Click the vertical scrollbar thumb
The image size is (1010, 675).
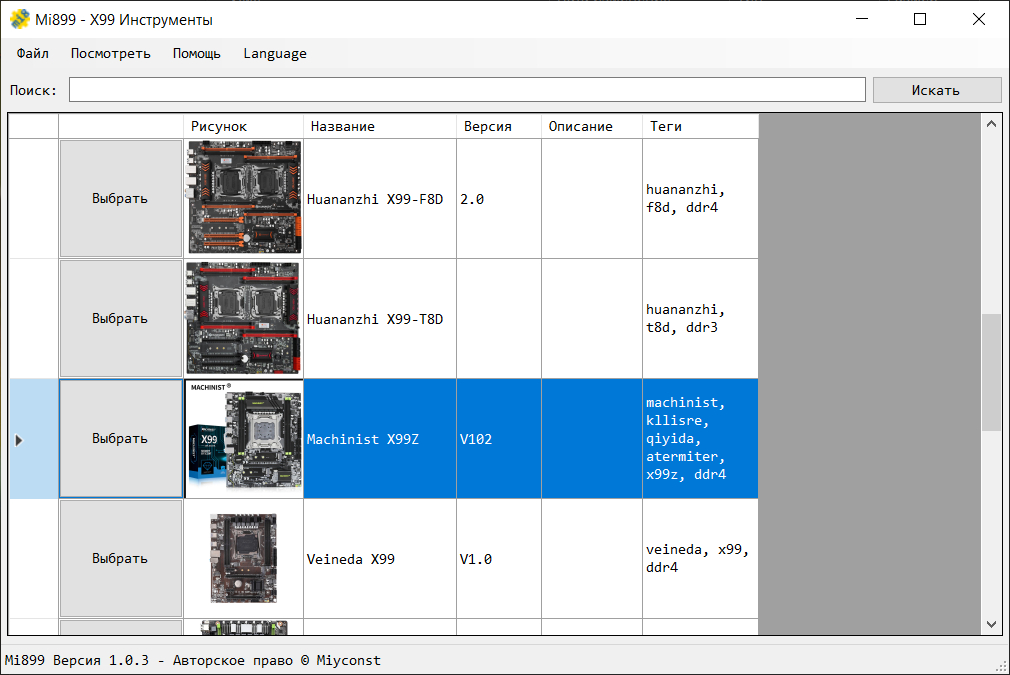click(991, 372)
